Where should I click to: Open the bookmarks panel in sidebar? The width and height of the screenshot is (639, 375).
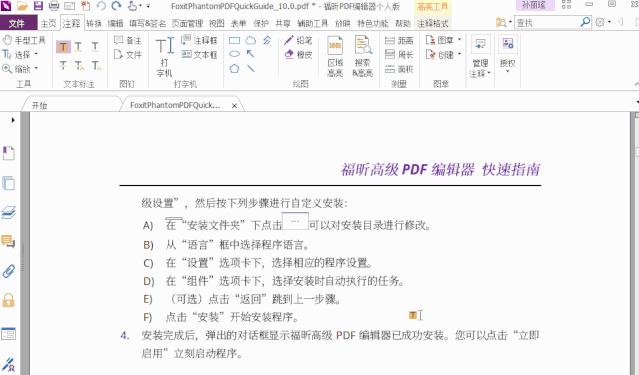[9, 153]
